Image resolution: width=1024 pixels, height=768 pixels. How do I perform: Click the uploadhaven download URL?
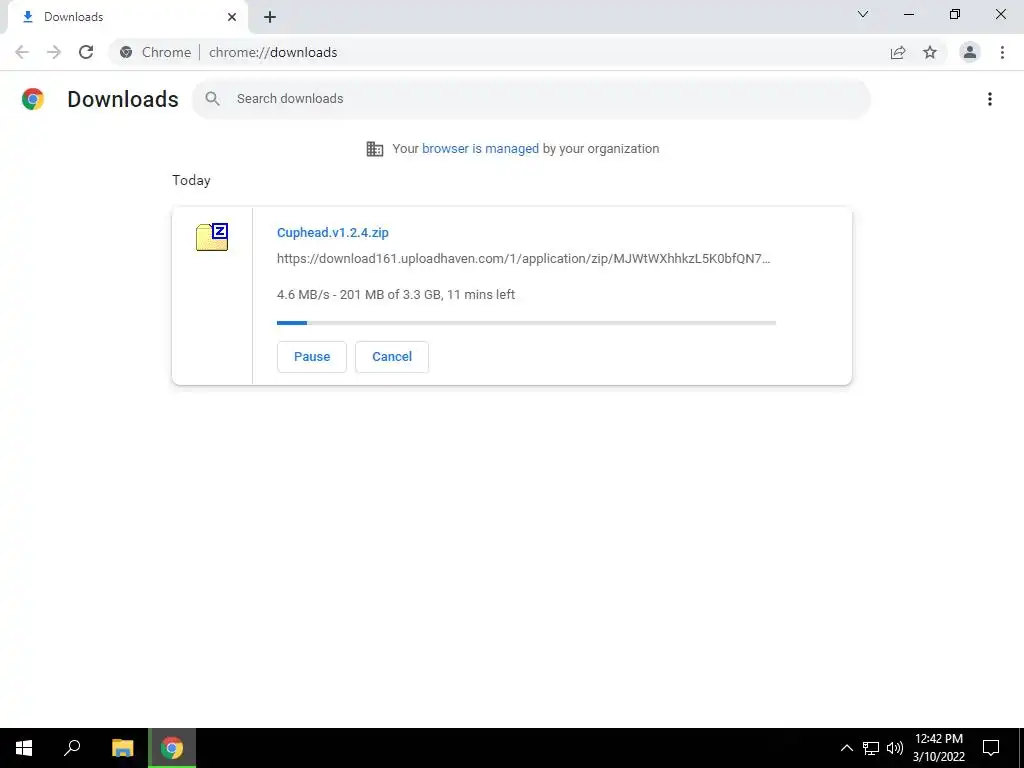[x=524, y=259]
